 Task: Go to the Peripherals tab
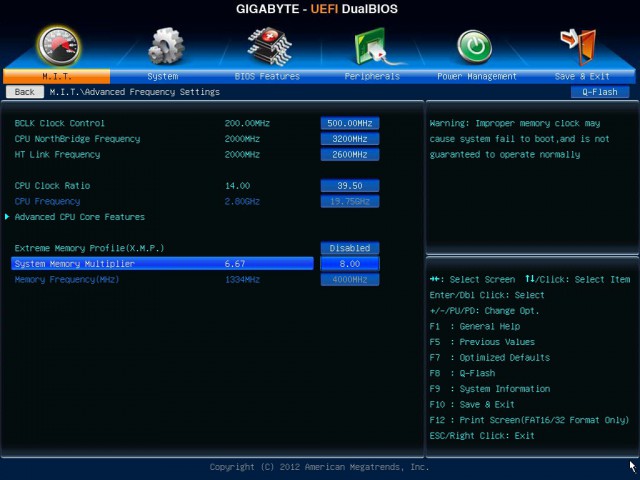click(x=372, y=76)
